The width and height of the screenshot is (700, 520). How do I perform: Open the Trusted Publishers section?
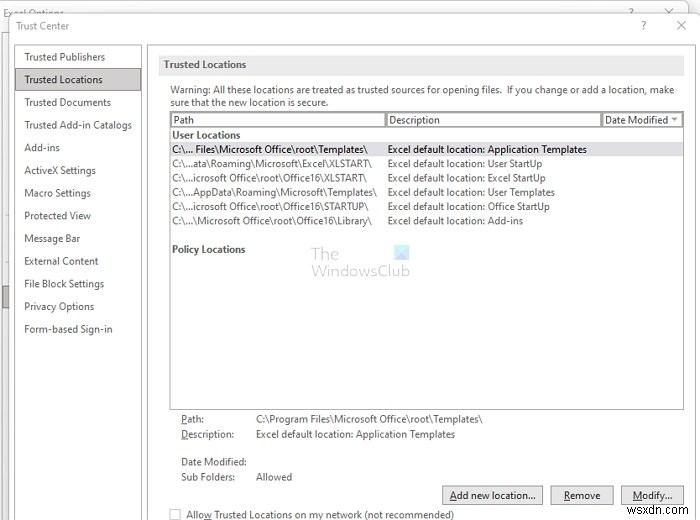(64, 57)
